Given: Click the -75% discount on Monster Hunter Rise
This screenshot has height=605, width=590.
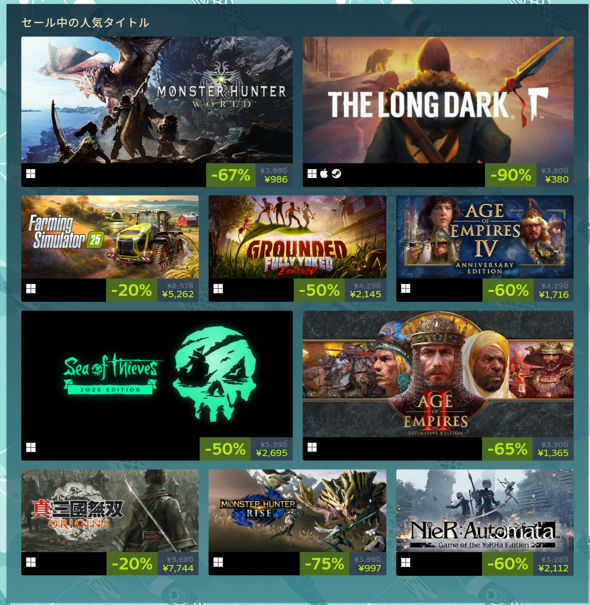Looking at the screenshot, I should click(325, 564).
